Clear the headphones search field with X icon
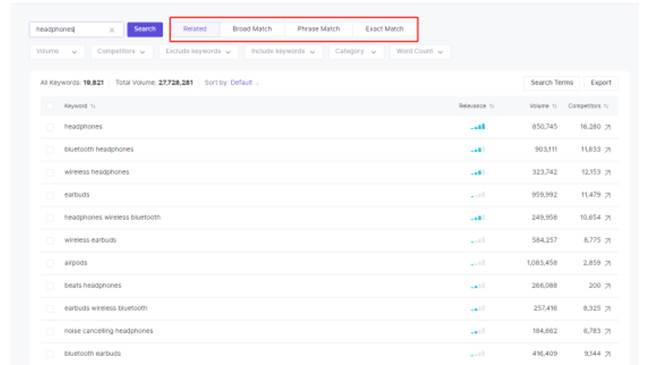 click(x=112, y=30)
